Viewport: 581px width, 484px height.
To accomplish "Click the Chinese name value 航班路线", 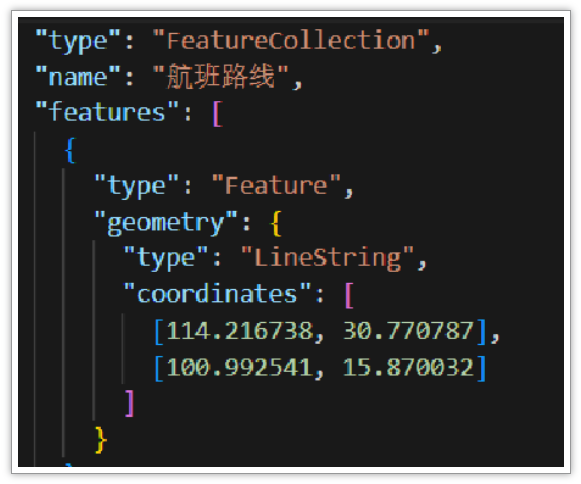I will (x=221, y=77).
